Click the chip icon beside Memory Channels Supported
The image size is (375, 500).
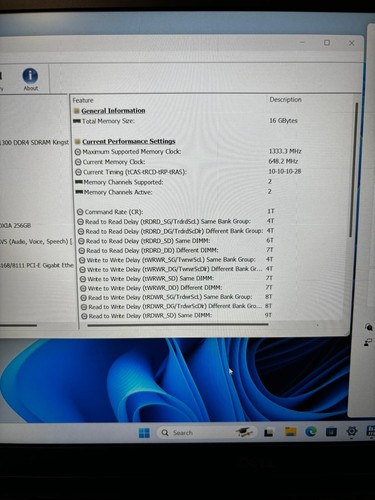(x=79, y=182)
